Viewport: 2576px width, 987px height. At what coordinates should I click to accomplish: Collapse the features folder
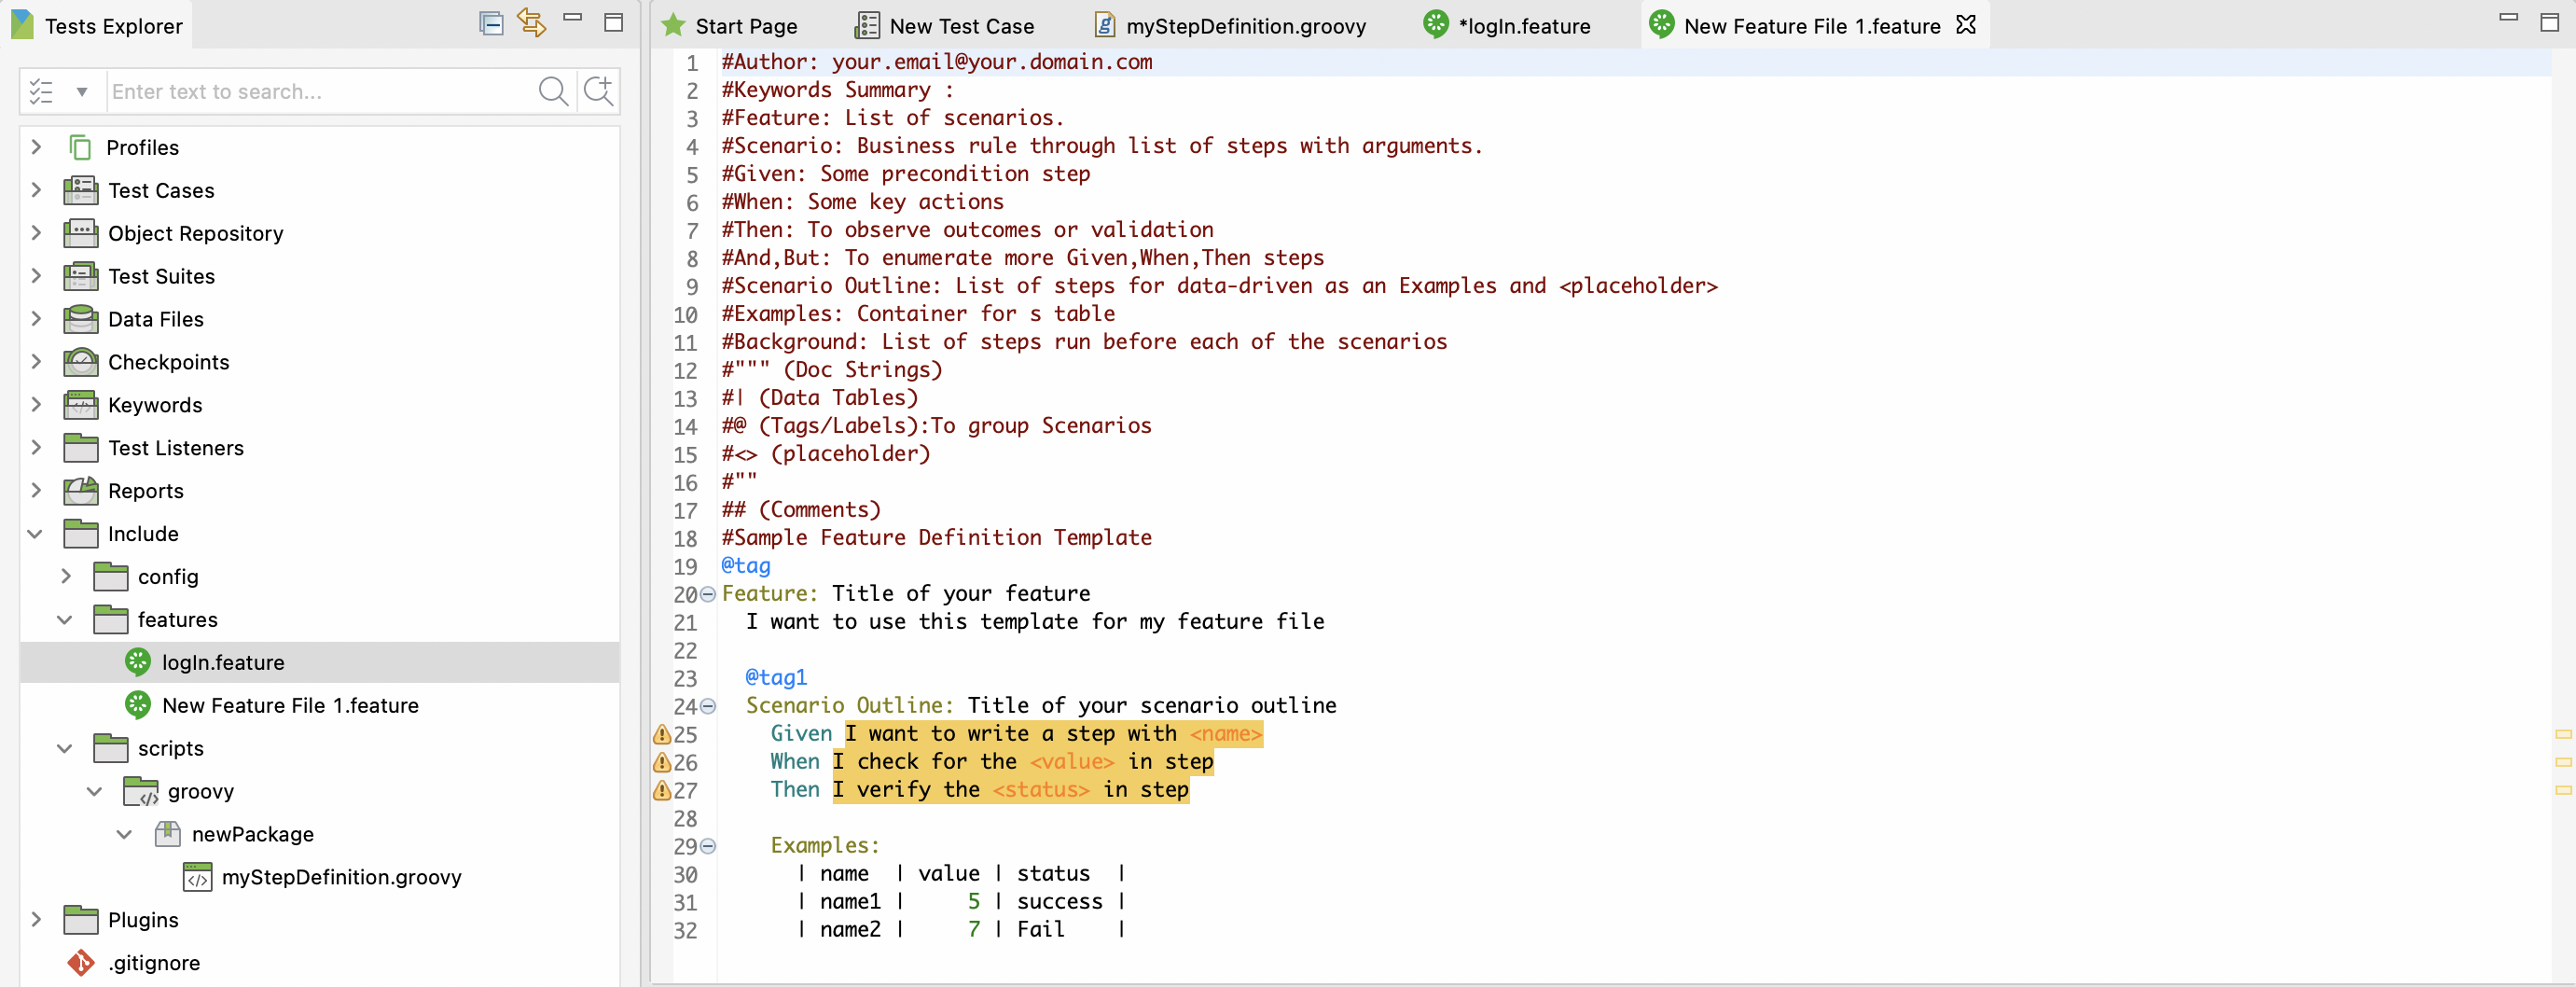(65, 619)
